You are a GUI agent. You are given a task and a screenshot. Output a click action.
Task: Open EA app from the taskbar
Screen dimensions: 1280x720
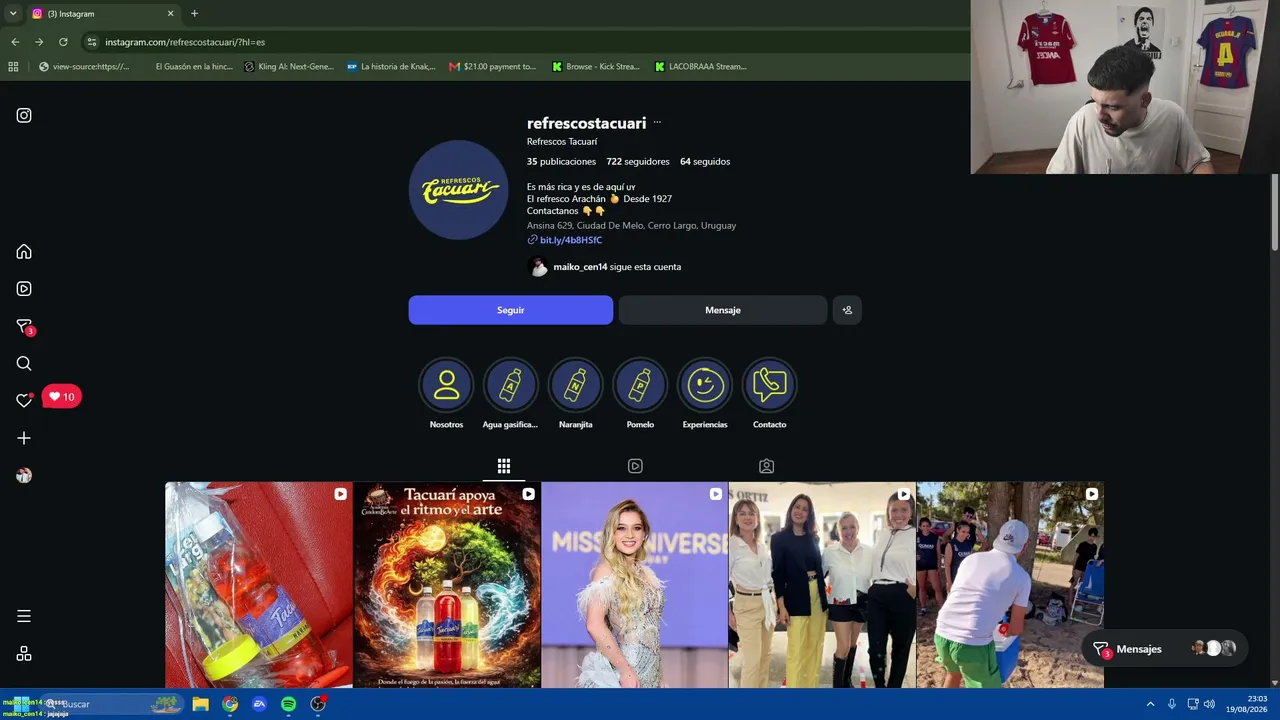tap(259, 704)
